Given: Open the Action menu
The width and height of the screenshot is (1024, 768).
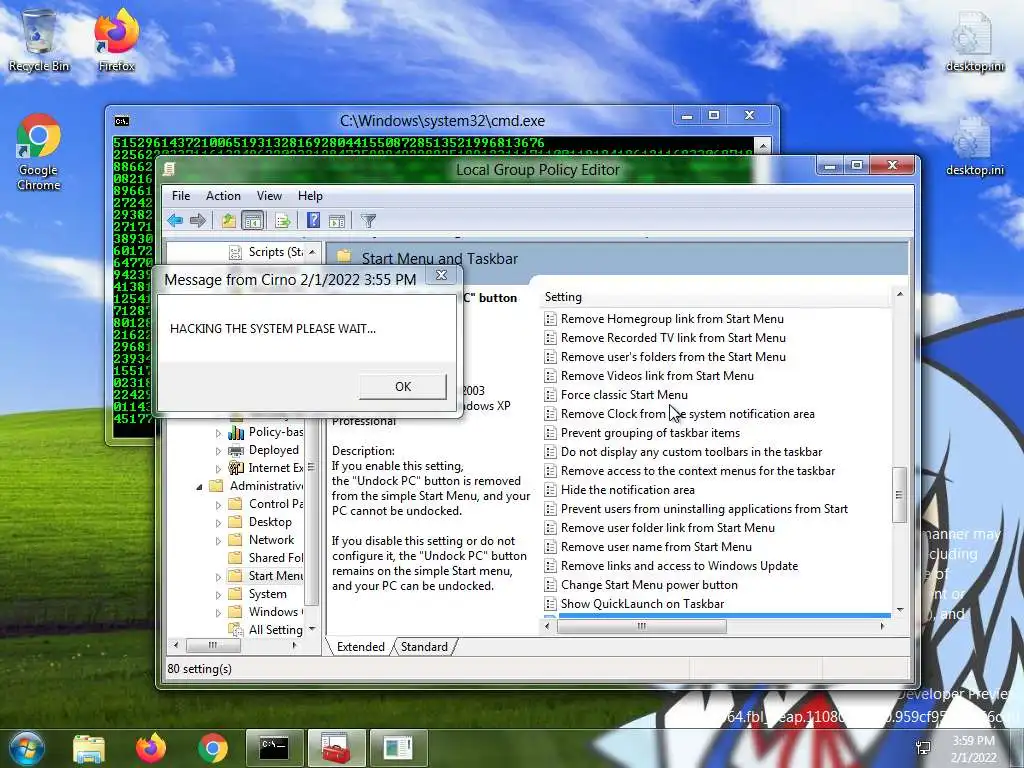Looking at the screenshot, I should [223, 196].
